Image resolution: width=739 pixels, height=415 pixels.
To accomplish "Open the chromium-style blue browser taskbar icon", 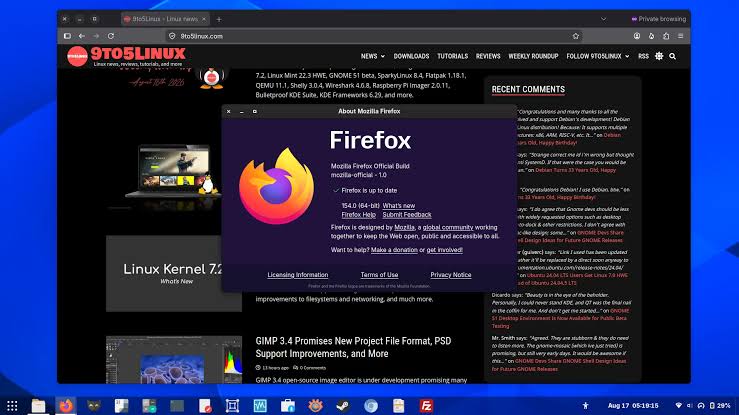I will coord(371,406).
